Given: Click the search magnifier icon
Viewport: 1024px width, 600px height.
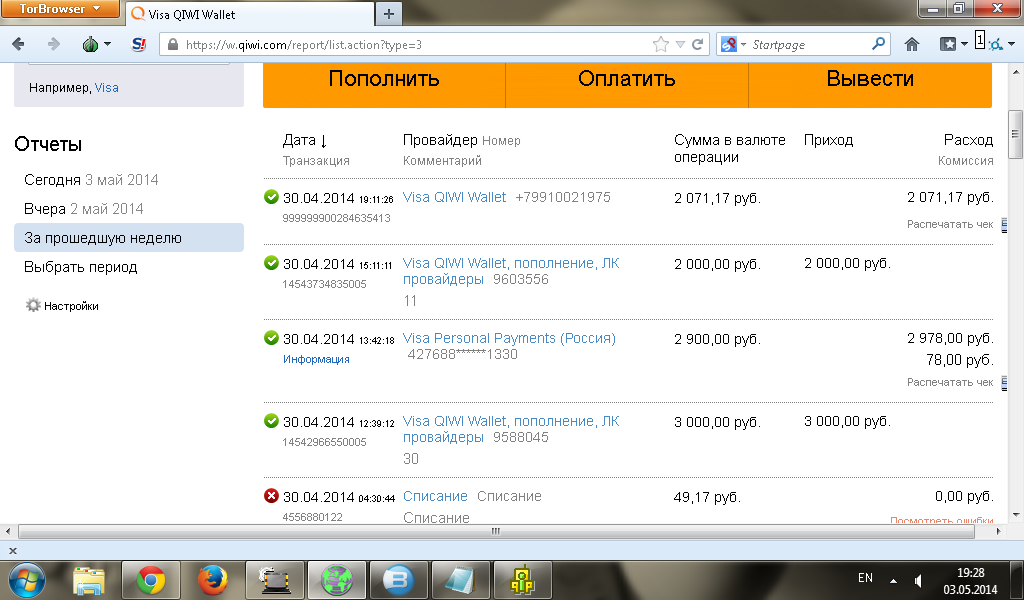Looking at the screenshot, I should [878, 44].
